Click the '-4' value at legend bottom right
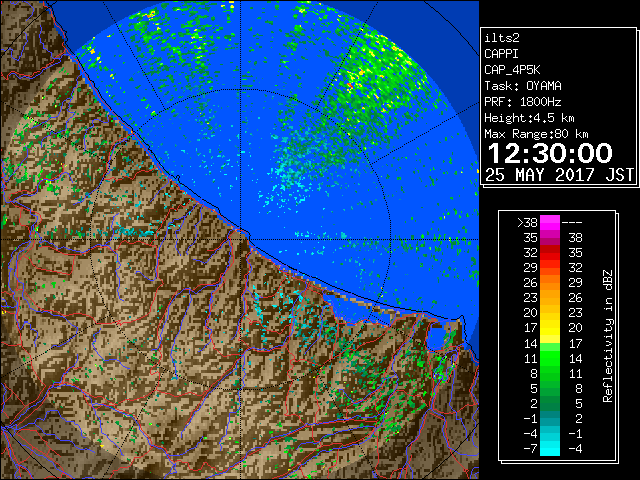640x480 pixels. click(x=575, y=449)
